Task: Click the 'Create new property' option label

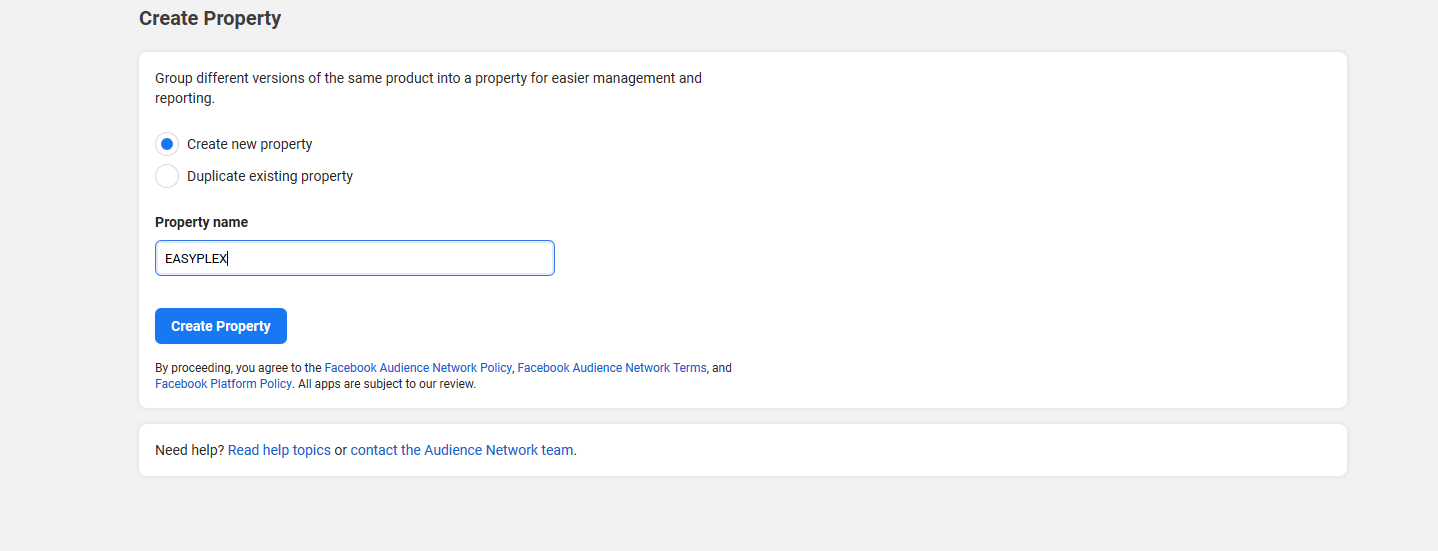Action: click(x=249, y=144)
